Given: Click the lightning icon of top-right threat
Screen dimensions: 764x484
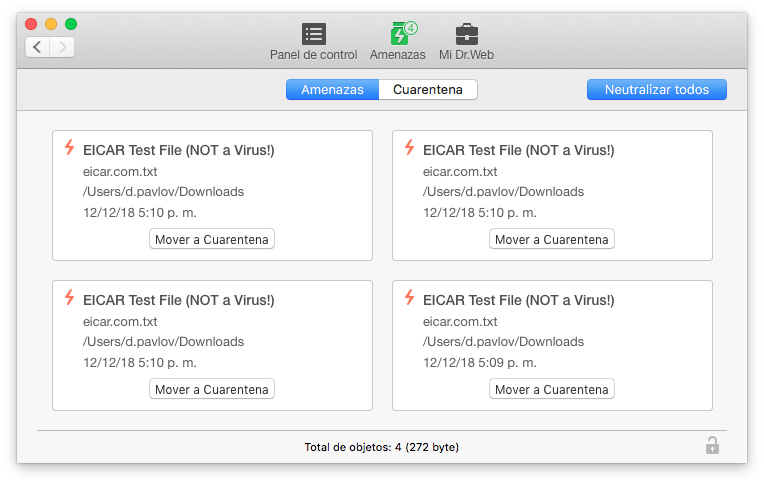Looking at the screenshot, I should tap(410, 147).
